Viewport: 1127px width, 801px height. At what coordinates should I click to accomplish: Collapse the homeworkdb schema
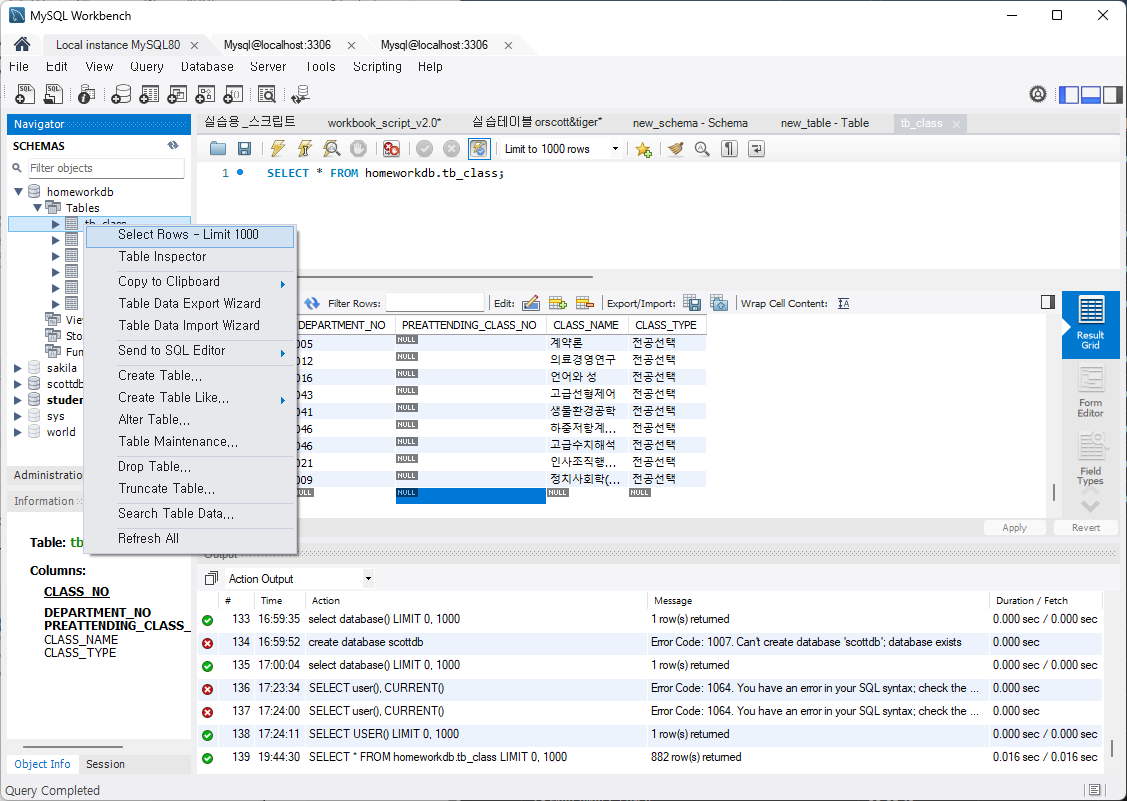coord(19,192)
